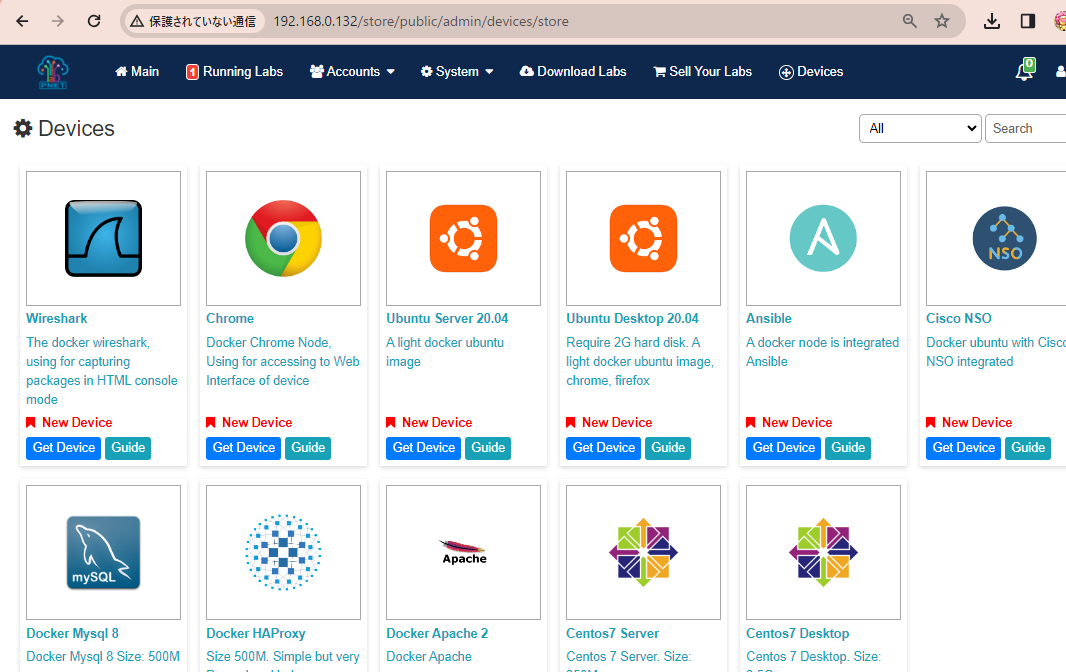Get Device for Ansible

pos(783,448)
